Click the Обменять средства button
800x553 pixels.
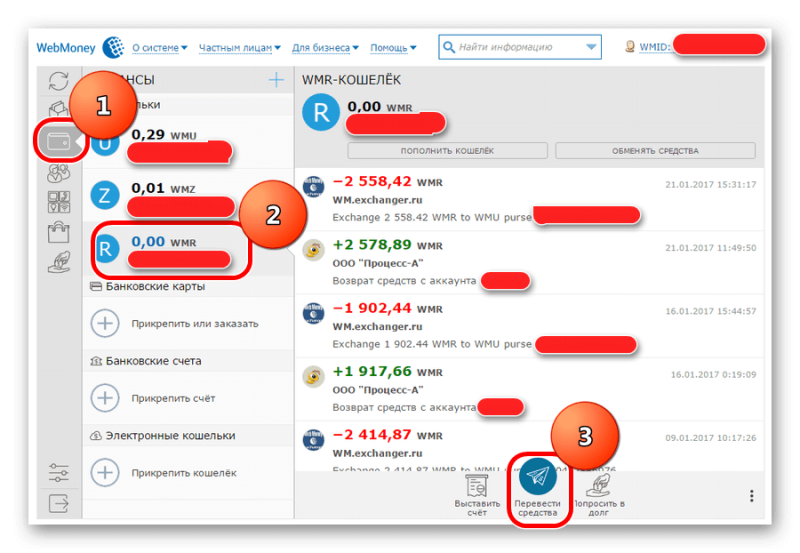(x=655, y=151)
